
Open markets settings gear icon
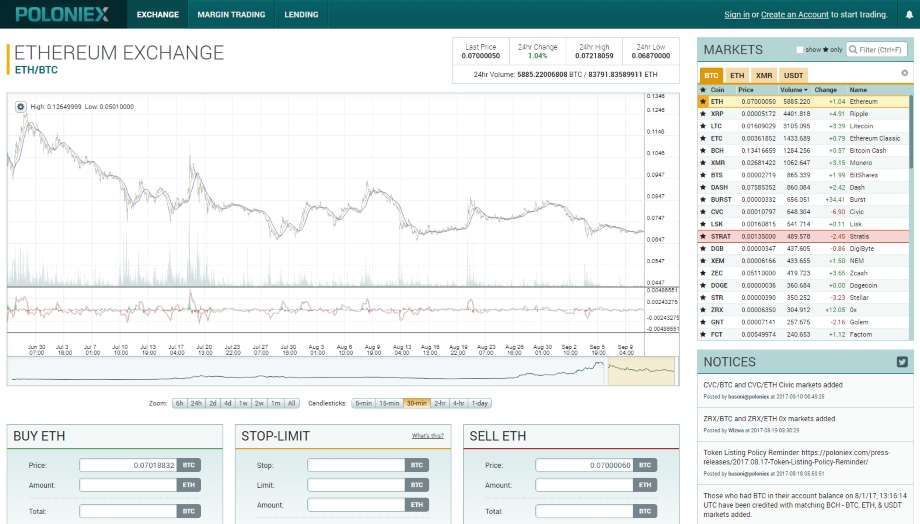tap(904, 73)
